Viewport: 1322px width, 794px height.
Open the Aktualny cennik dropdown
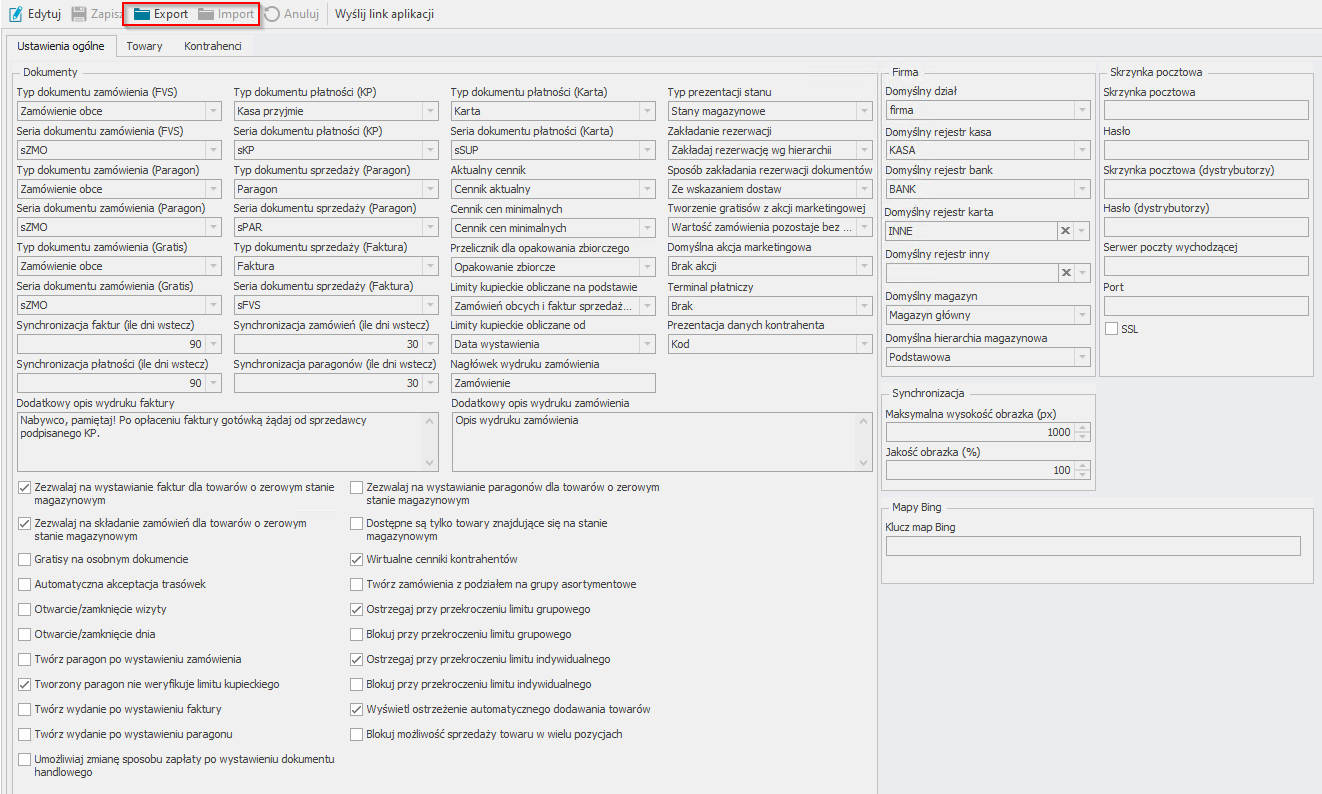point(647,189)
